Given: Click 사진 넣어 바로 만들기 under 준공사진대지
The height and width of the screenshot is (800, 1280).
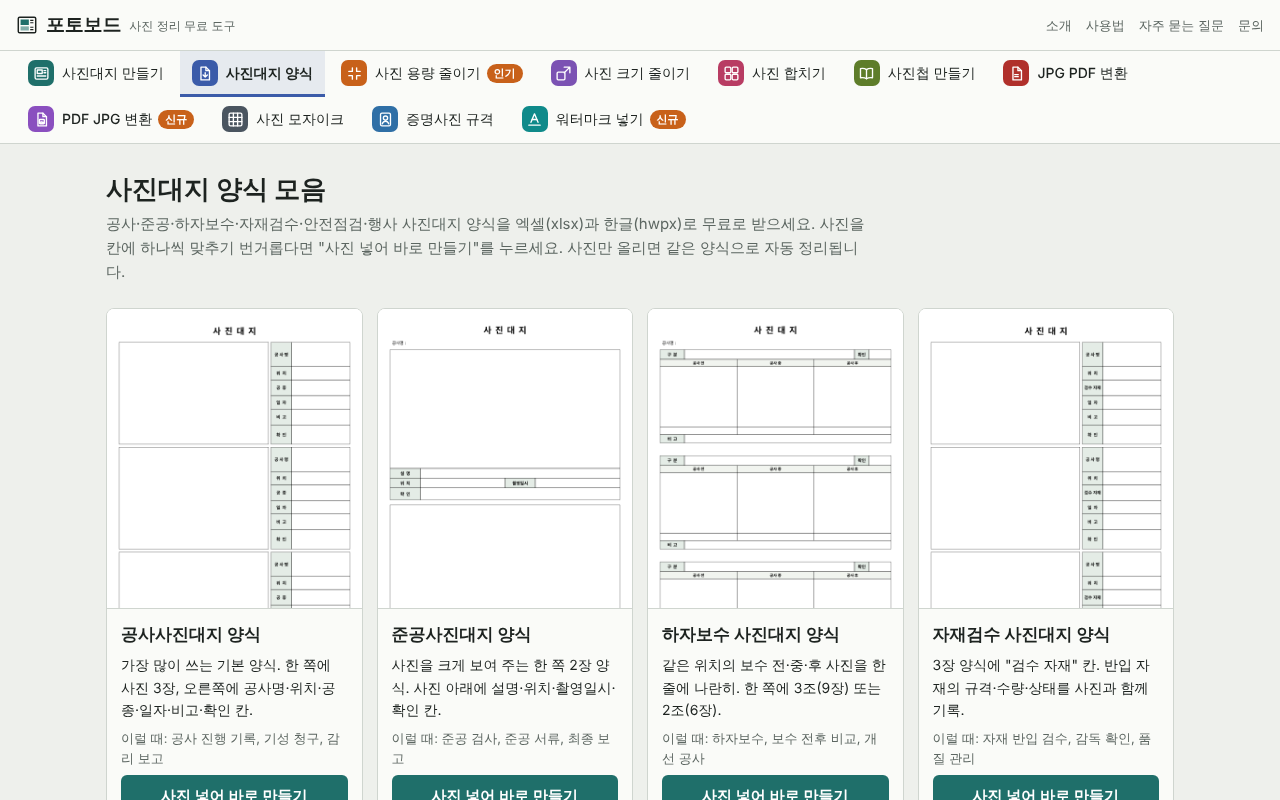Looking at the screenshot, I should click(505, 788).
